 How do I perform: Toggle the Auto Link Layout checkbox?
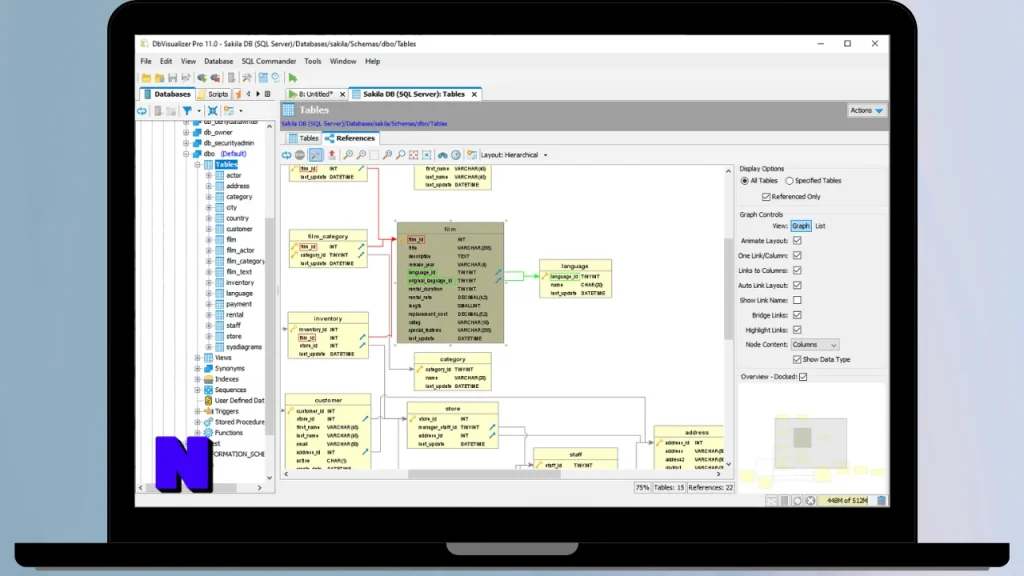click(797, 285)
